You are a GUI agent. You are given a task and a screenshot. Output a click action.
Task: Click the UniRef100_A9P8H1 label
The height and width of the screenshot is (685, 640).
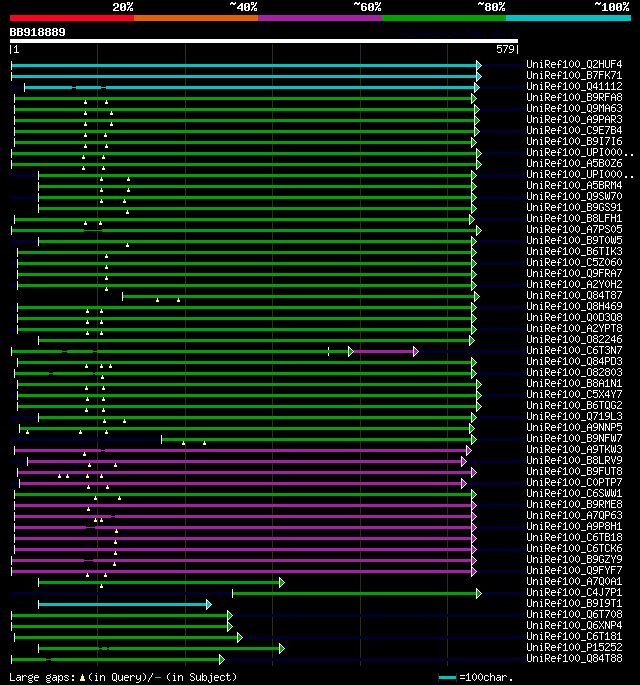(x=574, y=526)
